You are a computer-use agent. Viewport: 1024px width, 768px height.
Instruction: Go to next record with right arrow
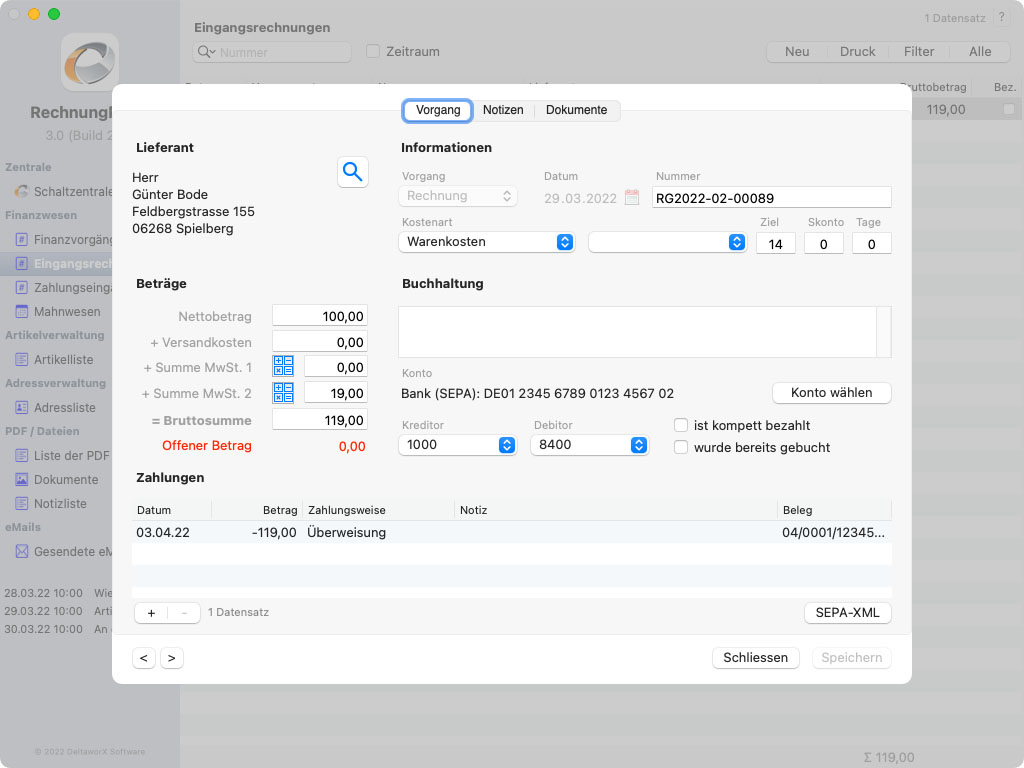pos(171,658)
